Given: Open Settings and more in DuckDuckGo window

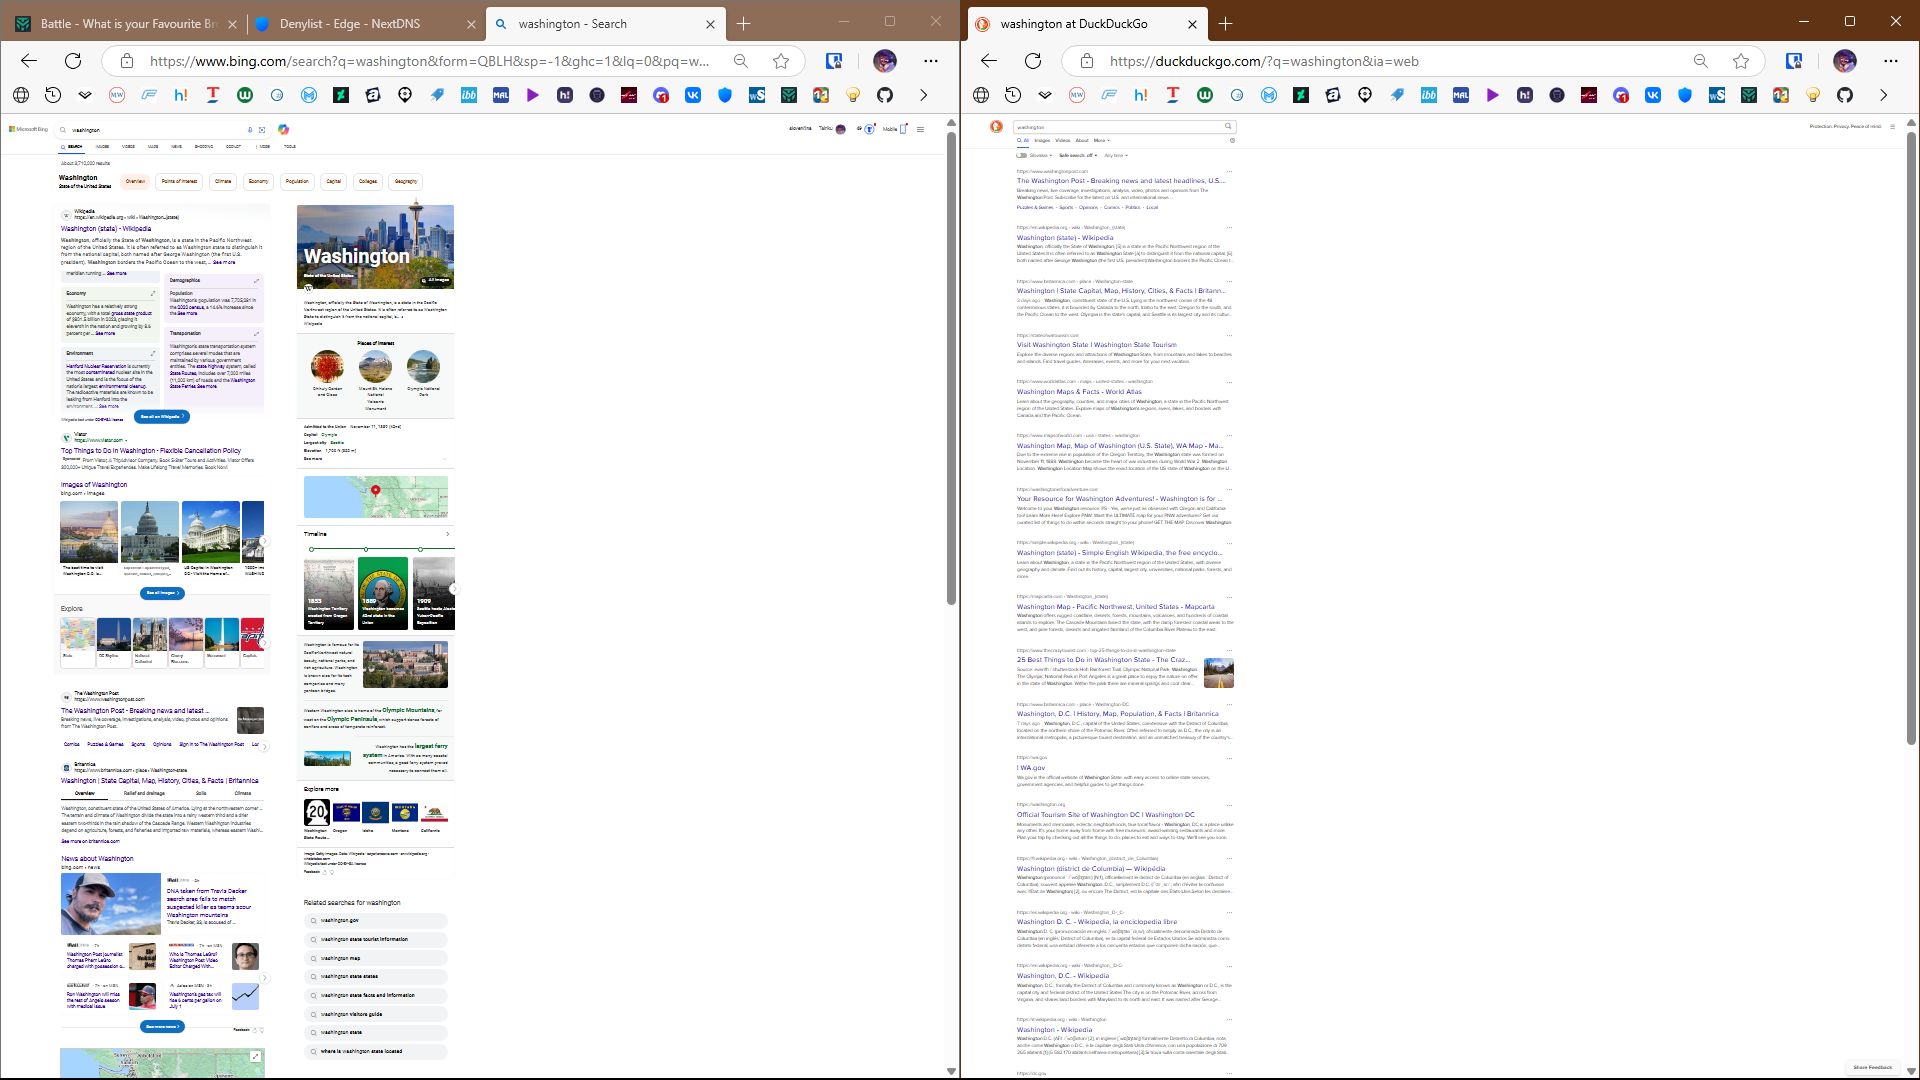Looking at the screenshot, I should [1891, 61].
